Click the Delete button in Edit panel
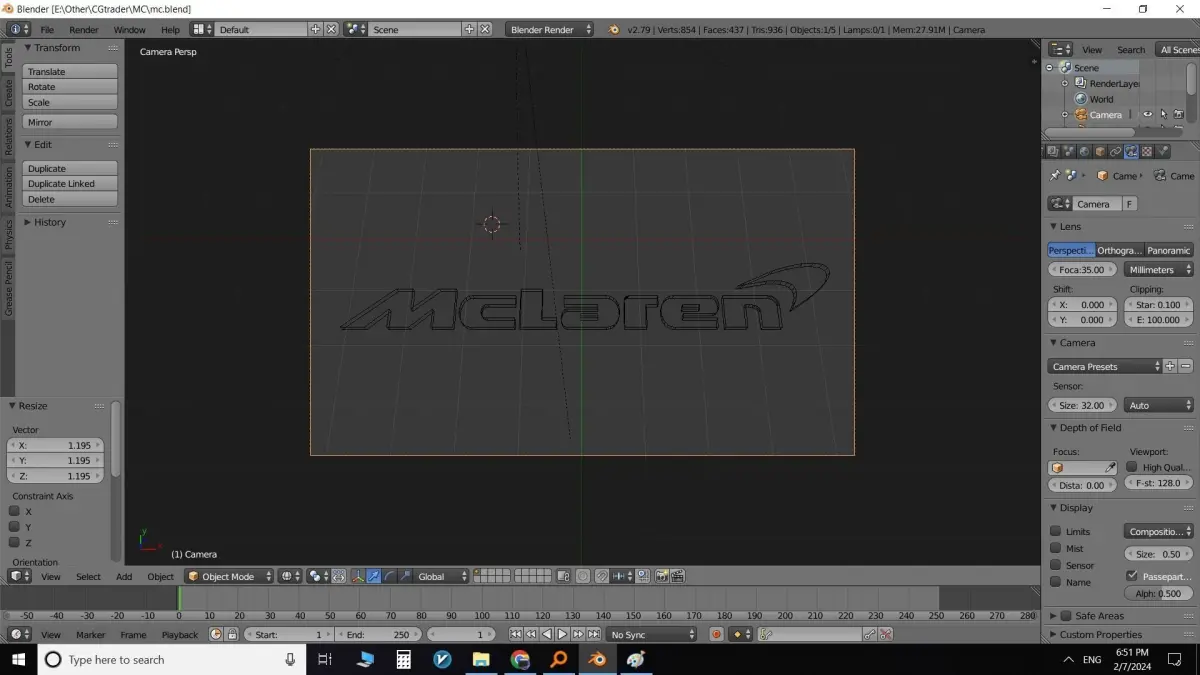The width and height of the screenshot is (1200, 675). [x=70, y=199]
